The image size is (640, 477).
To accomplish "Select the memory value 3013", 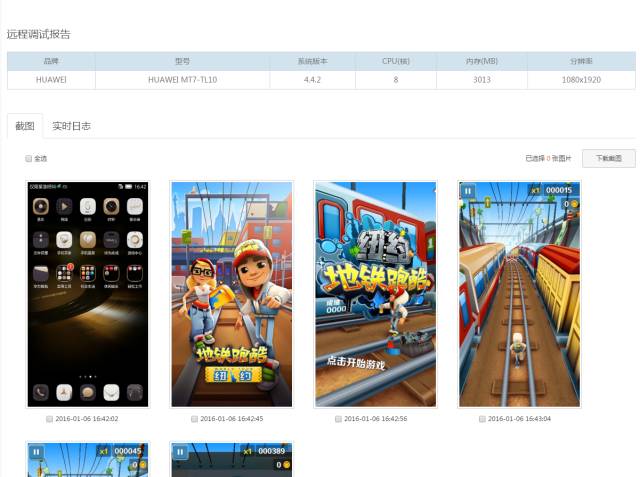I will pos(482,80).
